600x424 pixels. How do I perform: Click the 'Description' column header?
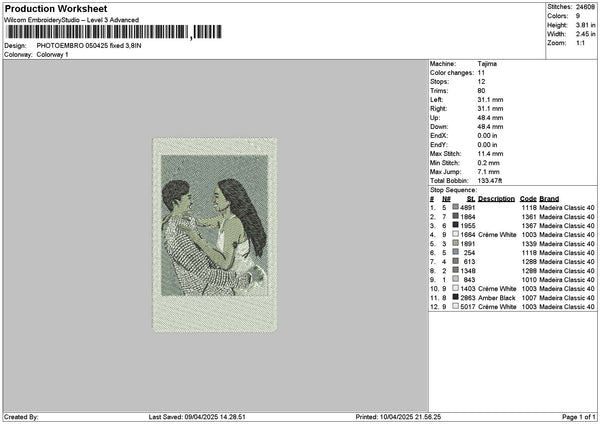[x=496, y=199]
